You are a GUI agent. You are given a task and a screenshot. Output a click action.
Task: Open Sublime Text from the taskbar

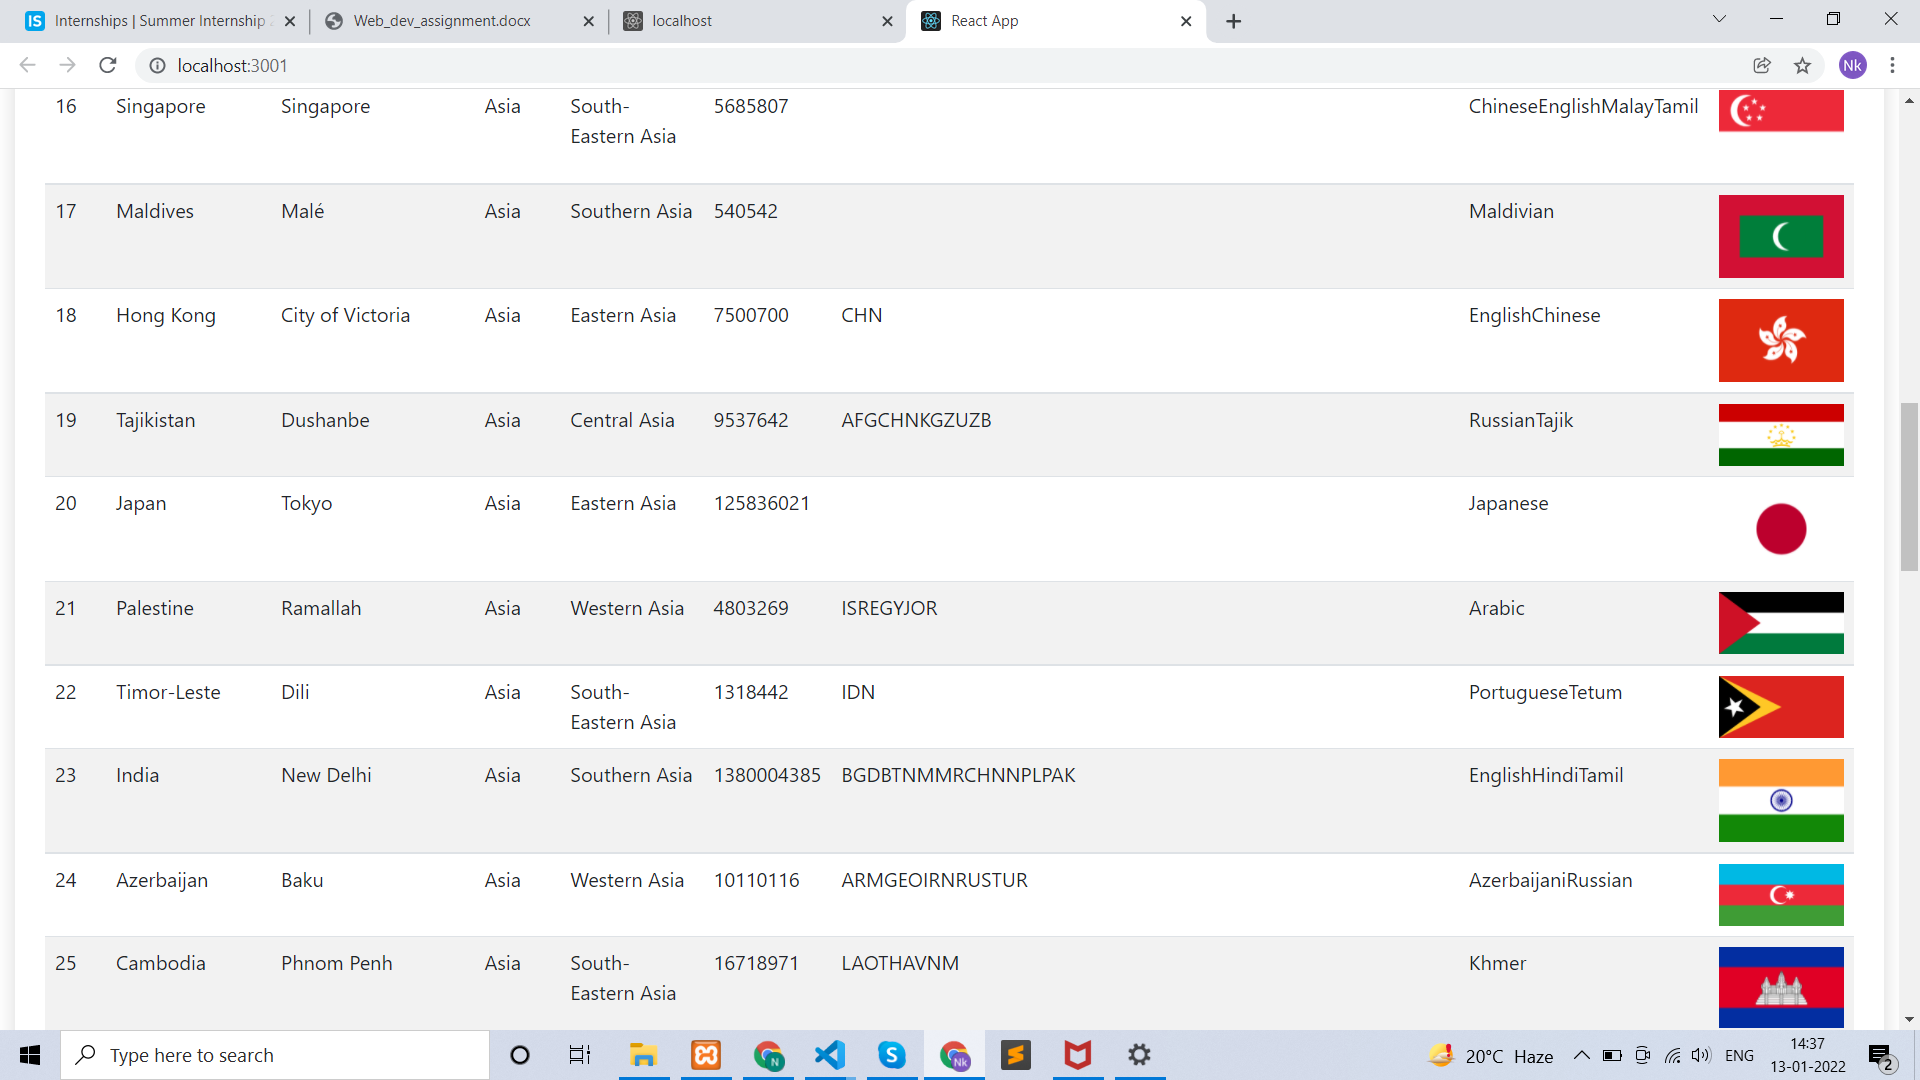point(1015,1055)
